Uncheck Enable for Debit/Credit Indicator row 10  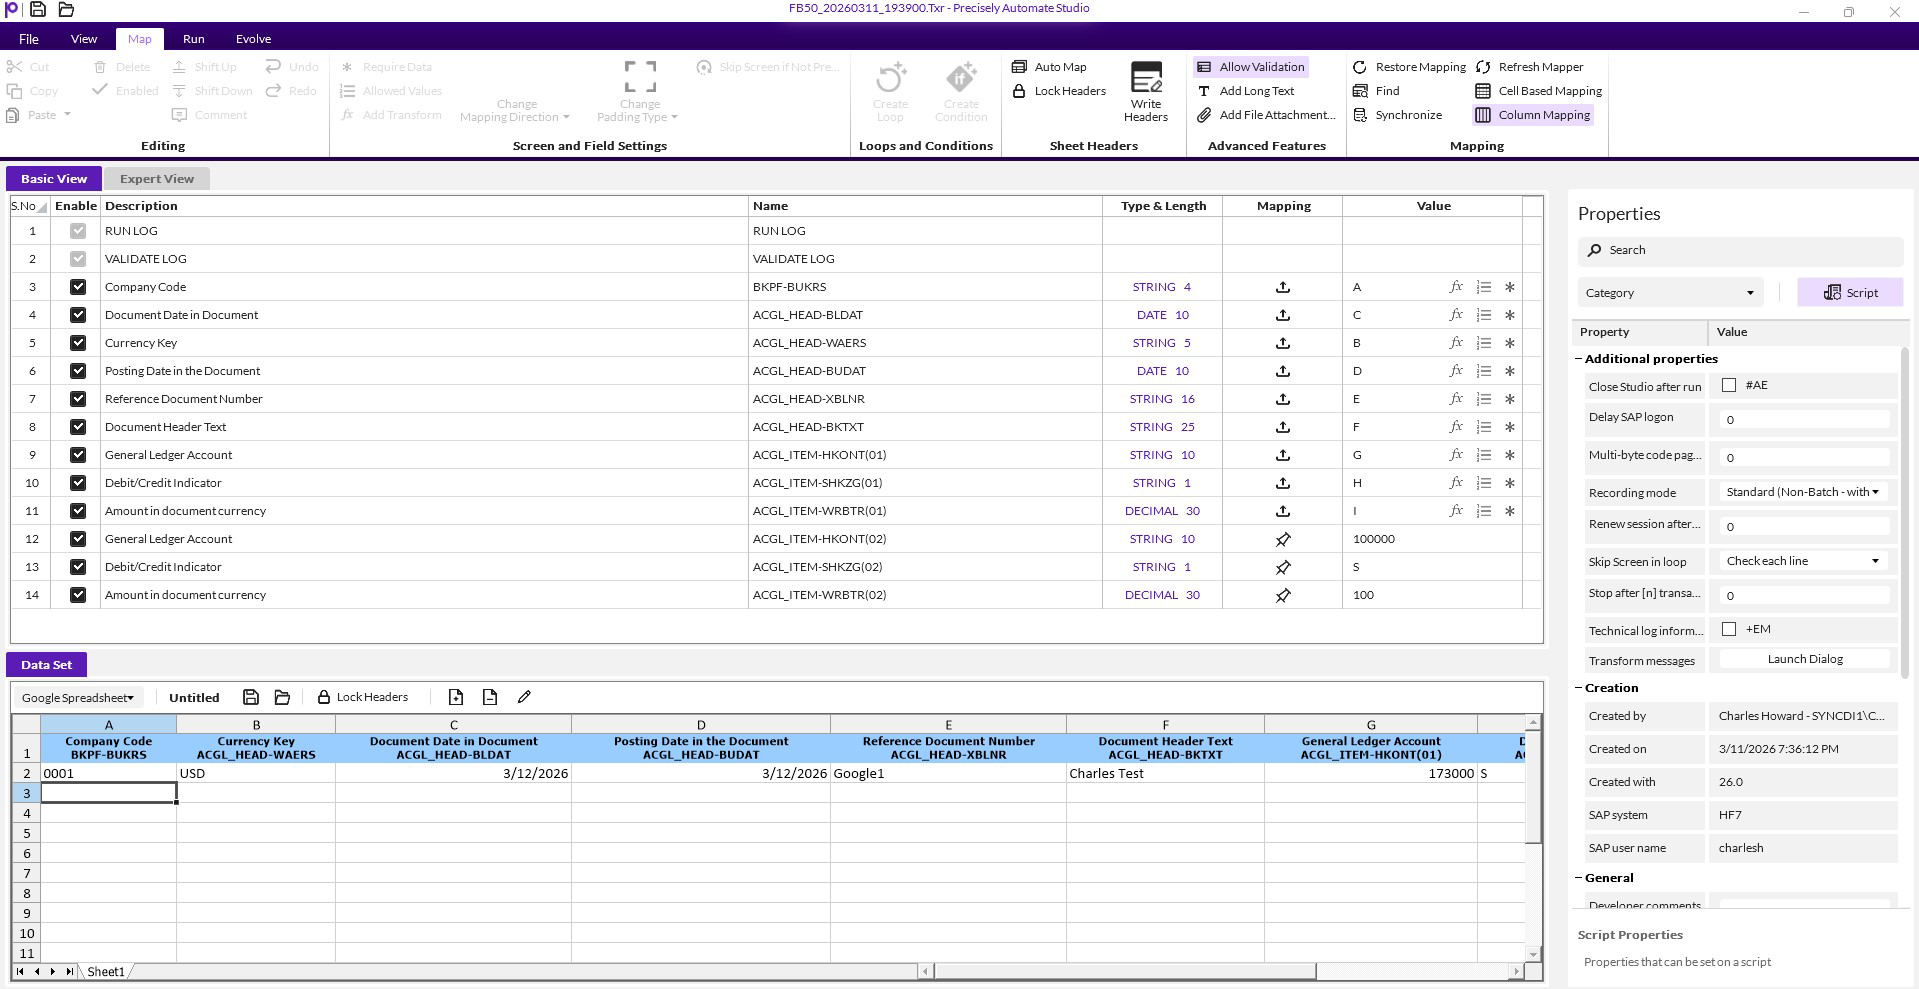point(78,483)
